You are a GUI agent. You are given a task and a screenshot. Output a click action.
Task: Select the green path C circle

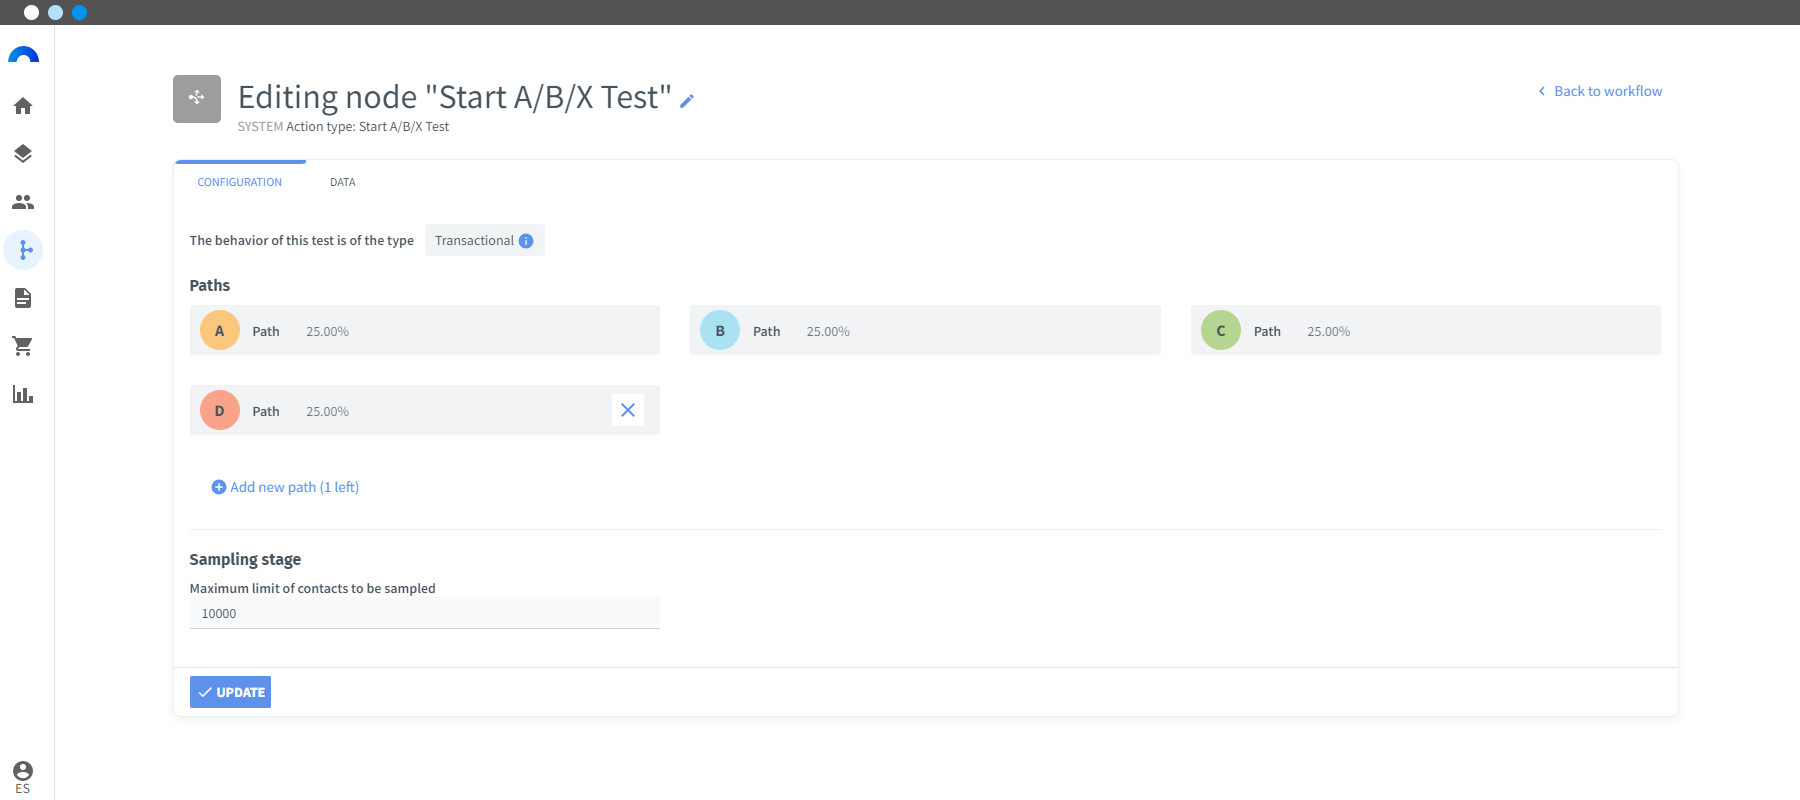pyautogui.click(x=1221, y=330)
